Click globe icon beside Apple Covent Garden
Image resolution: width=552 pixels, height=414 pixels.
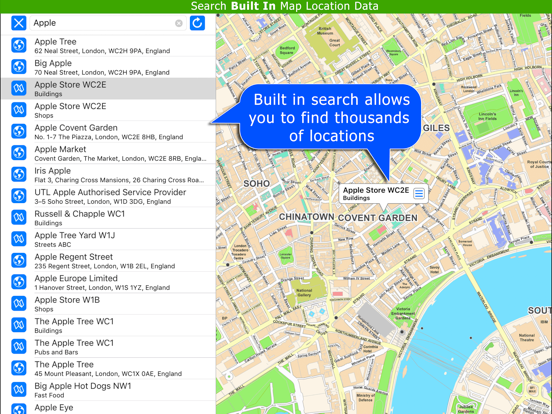19,131
